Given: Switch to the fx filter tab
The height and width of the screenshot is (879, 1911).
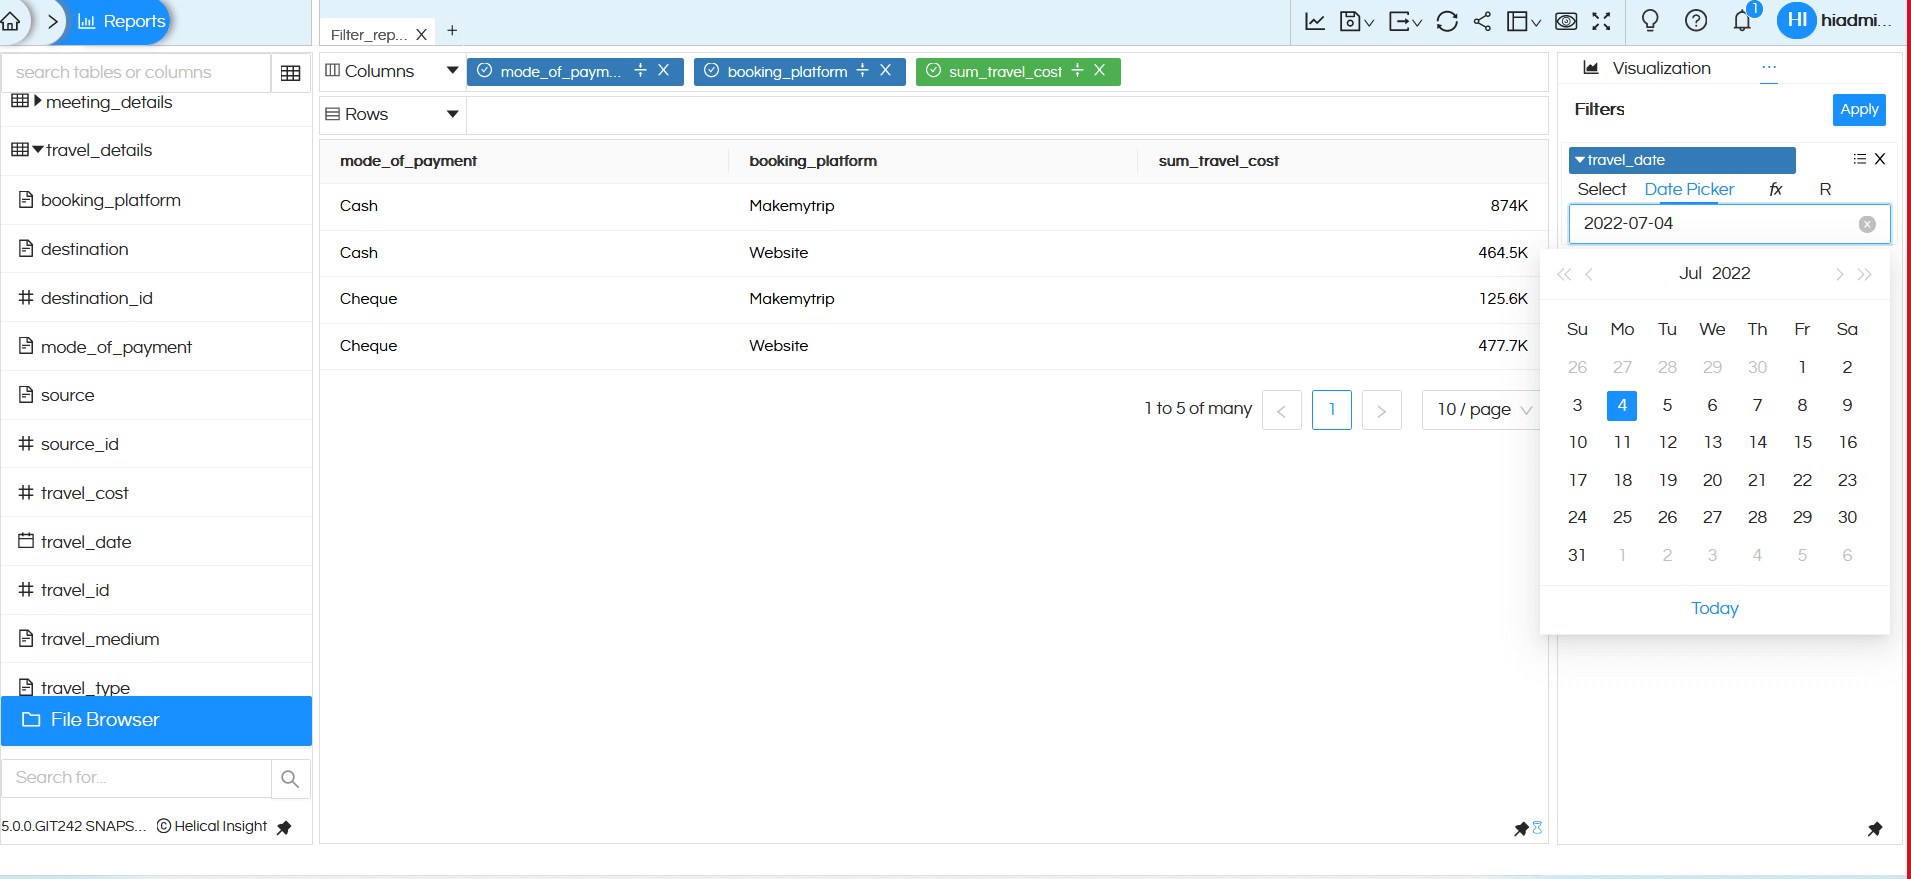Looking at the screenshot, I should (x=1775, y=190).
